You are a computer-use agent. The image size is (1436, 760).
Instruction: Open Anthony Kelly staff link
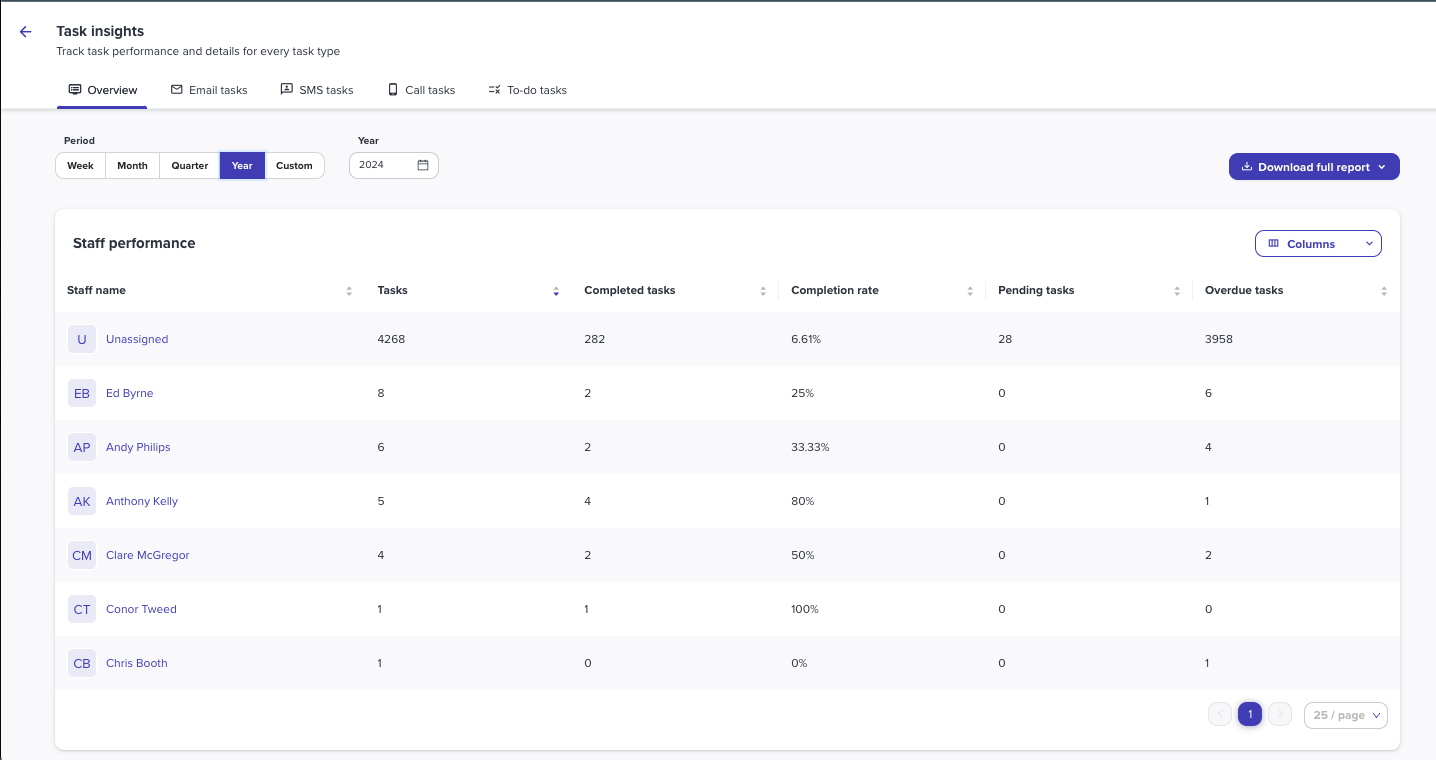click(142, 501)
